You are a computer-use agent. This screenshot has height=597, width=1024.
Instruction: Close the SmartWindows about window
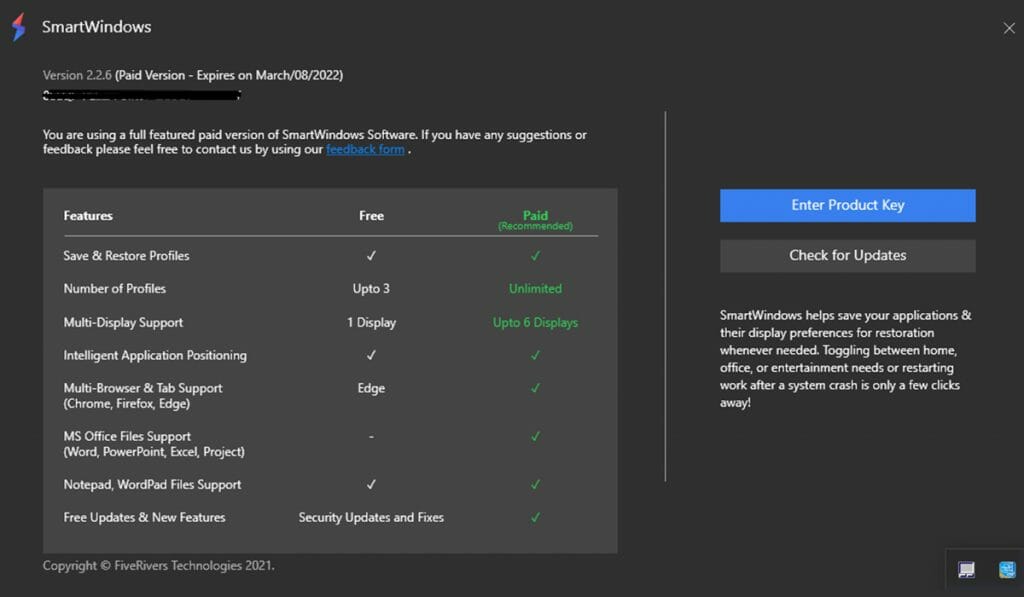tap(1008, 29)
